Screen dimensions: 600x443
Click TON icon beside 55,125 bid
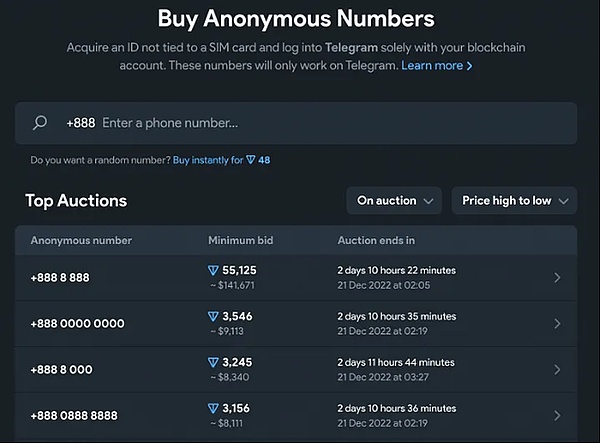[213, 270]
